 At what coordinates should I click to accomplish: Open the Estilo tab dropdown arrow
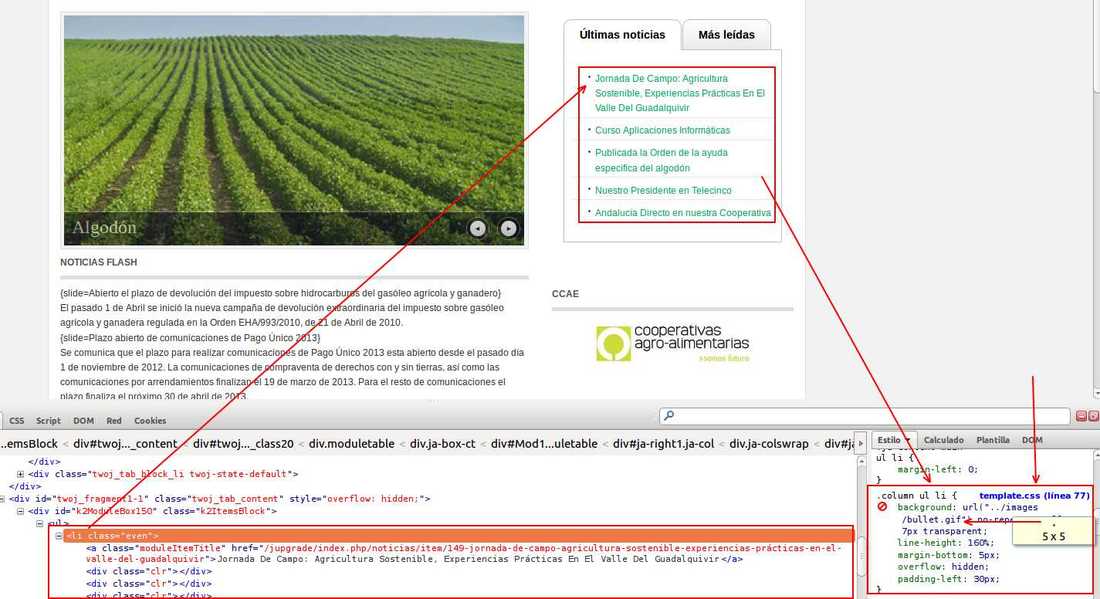[907, 440]
